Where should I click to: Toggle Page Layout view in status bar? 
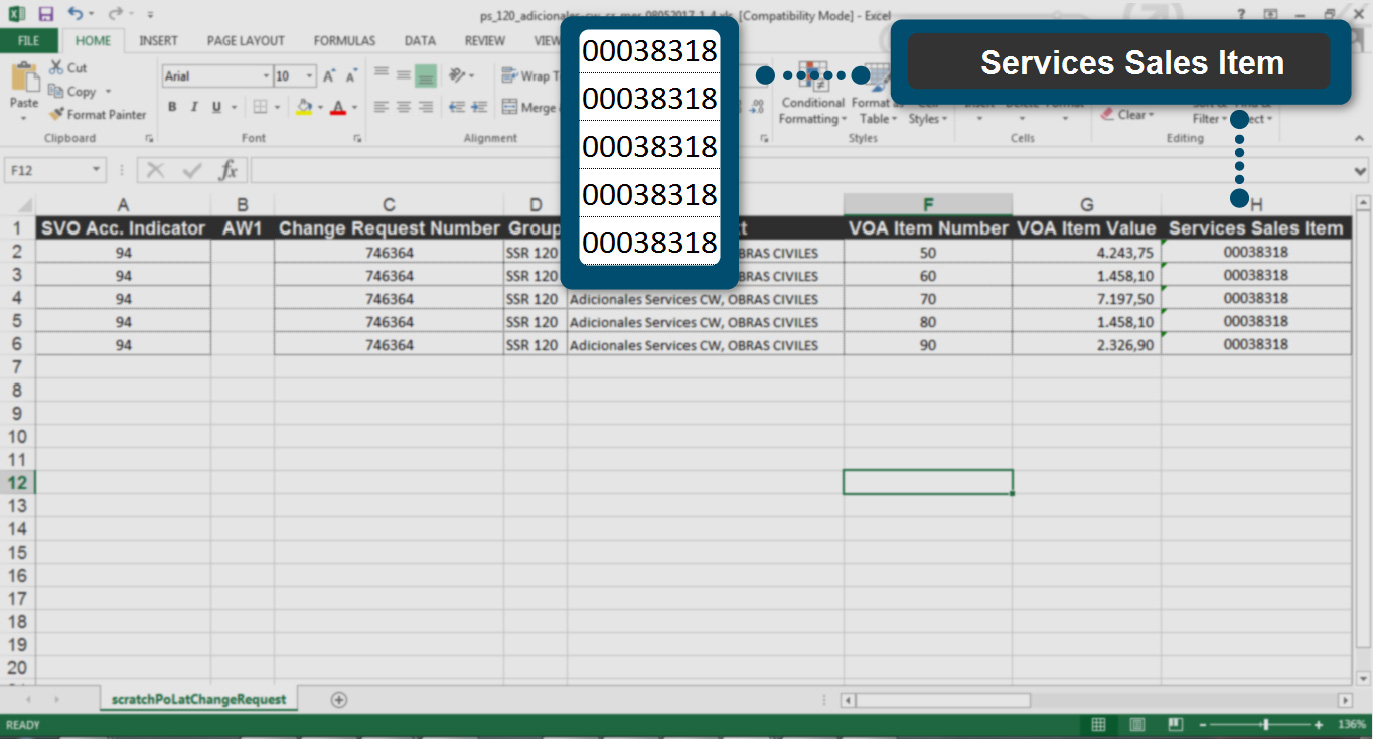point(1137,725)
